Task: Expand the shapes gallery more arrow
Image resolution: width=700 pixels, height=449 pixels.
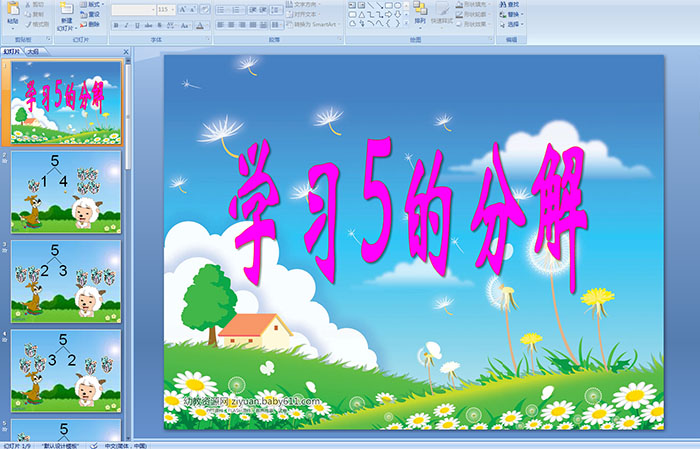Action: 406,23
